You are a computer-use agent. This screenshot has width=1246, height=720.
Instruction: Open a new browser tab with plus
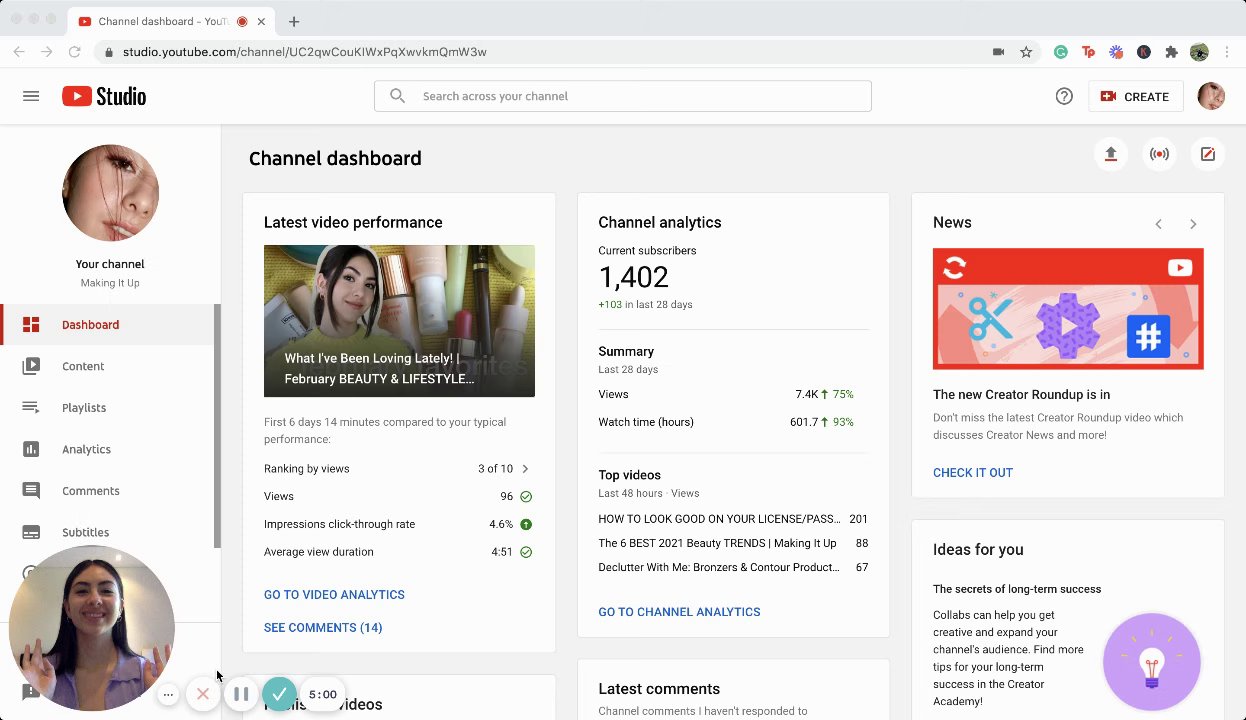coord(294,21)
